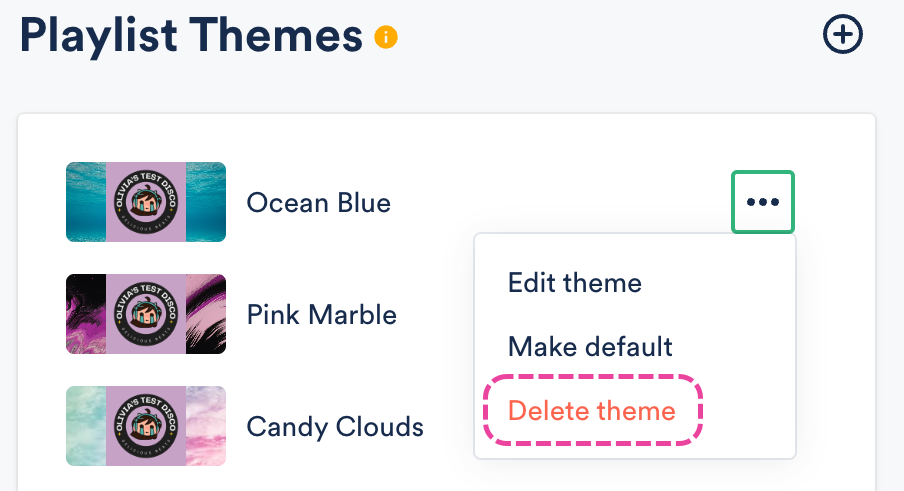The image size is (904, 491).
Task: Add a new playlist theme with plus icon
Action: [842, 35]
